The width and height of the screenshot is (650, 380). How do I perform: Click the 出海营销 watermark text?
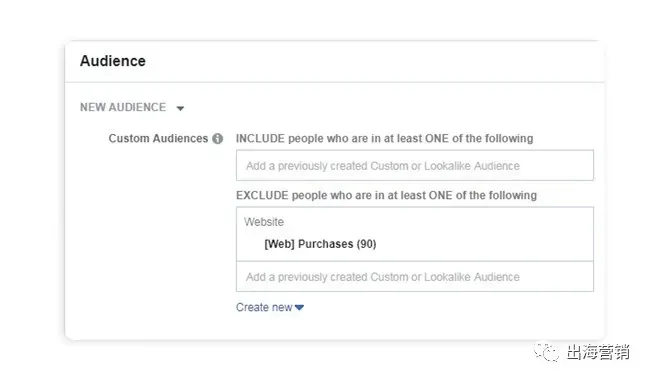597,352
